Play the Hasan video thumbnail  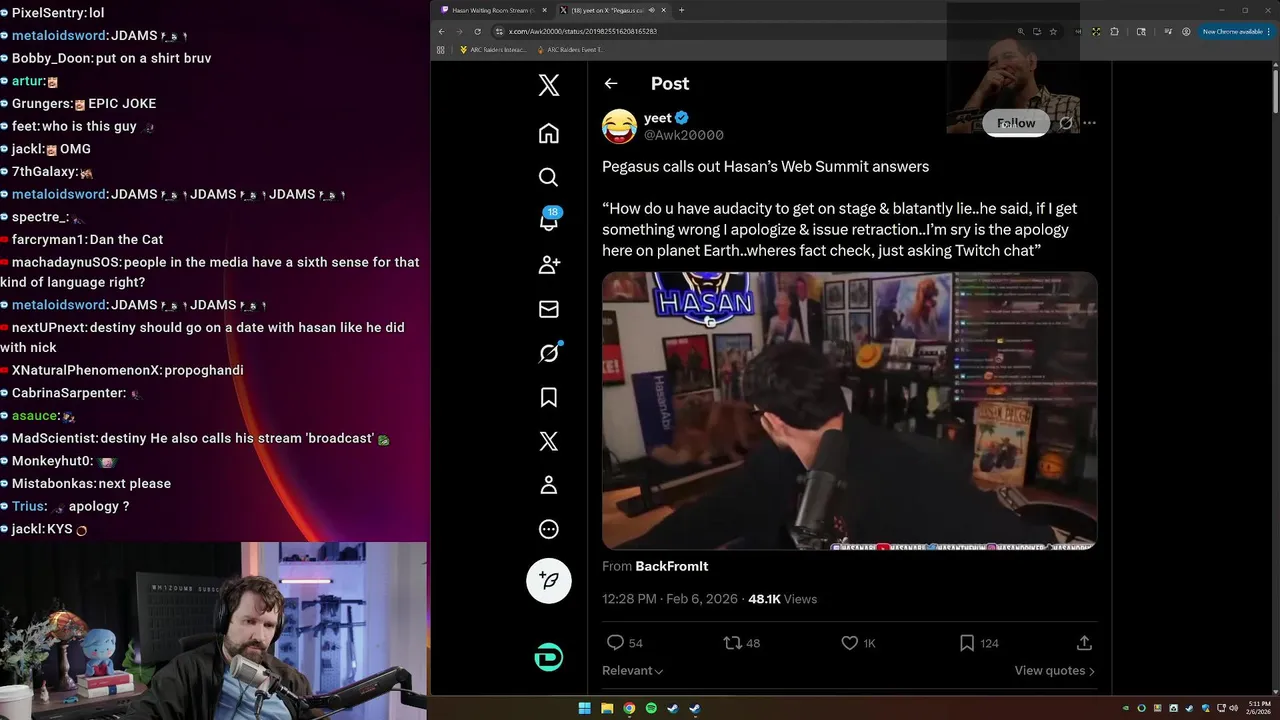tap(849, 410)
